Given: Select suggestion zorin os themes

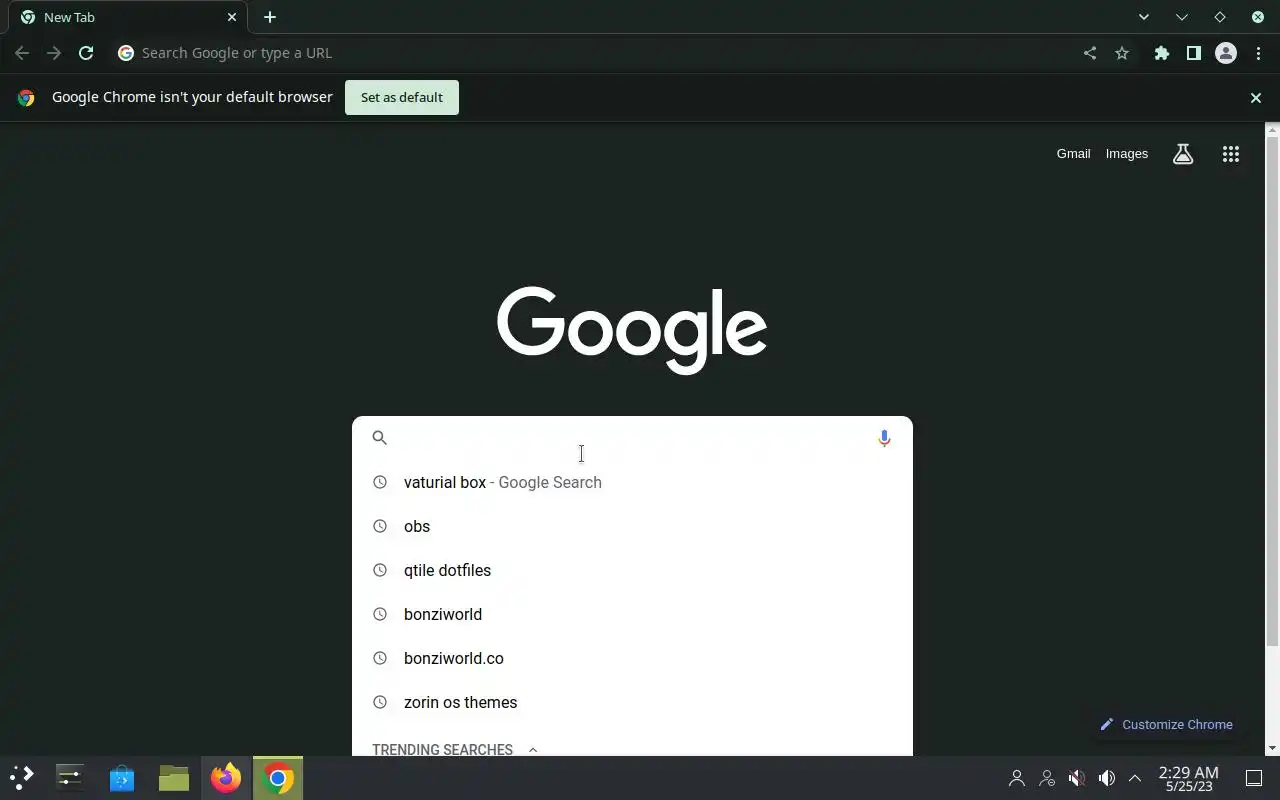Looking at the screenshot, I should (632, 702).
